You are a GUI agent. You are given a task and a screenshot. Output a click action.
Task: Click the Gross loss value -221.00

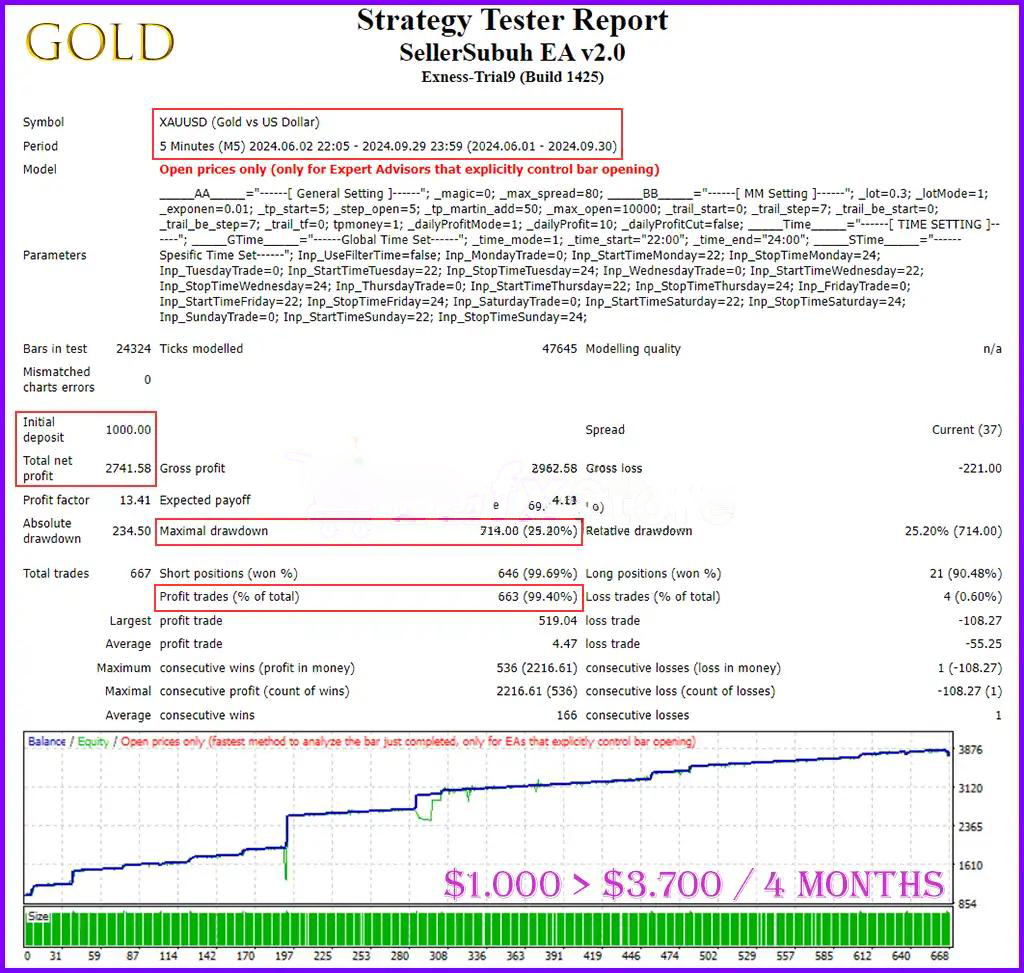978,468
